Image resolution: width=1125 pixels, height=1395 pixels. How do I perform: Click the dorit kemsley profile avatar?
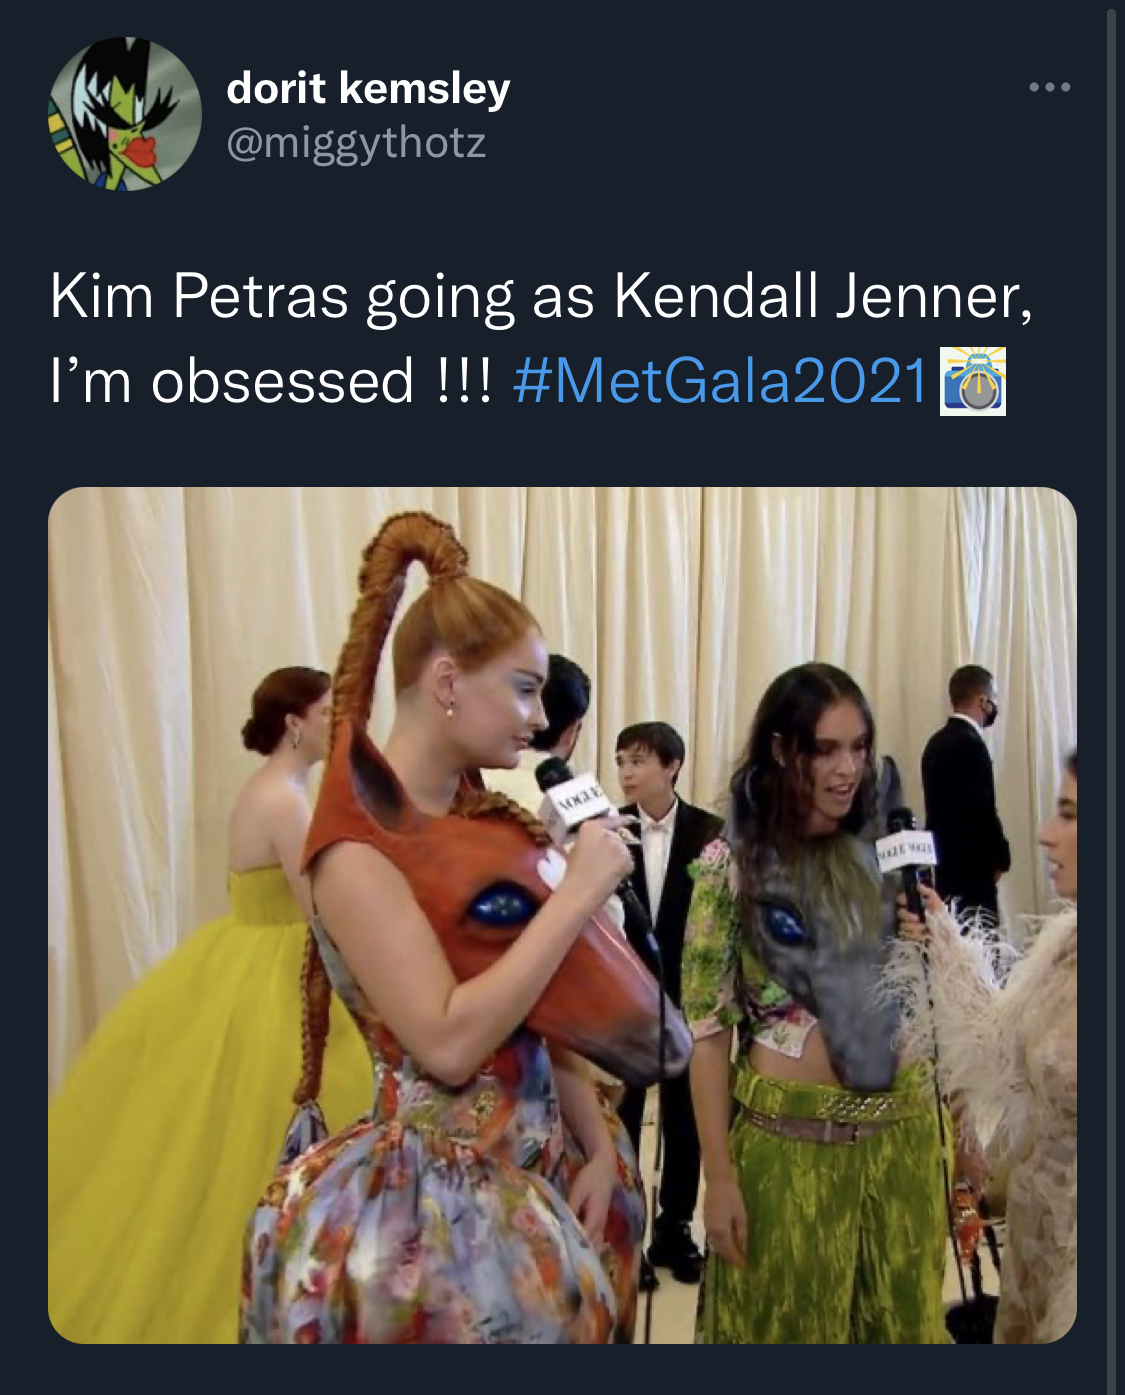(x=125, y=114)
